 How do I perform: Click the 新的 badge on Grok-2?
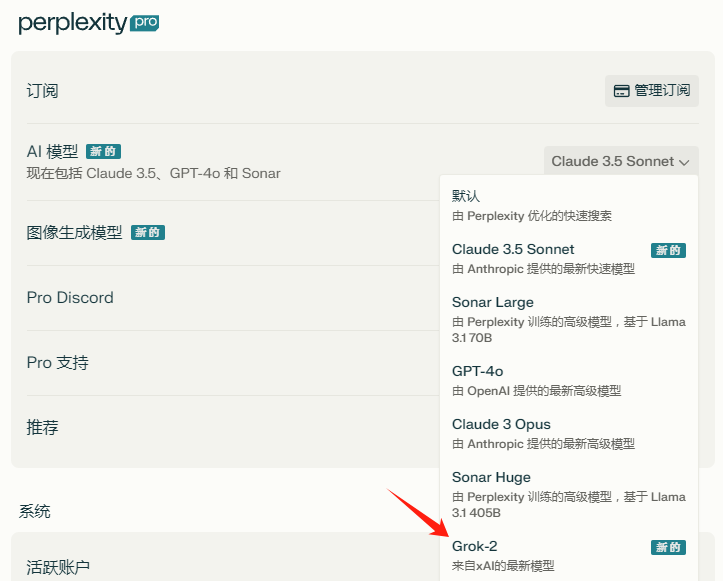coord(668,547)
